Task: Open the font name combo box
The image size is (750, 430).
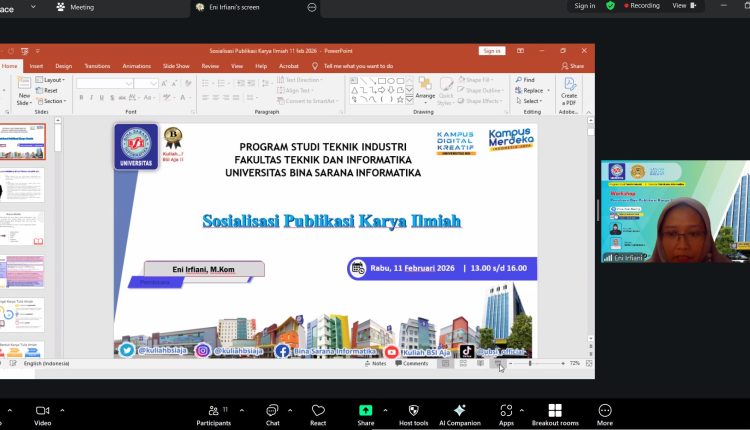Action: click(105, 84)
